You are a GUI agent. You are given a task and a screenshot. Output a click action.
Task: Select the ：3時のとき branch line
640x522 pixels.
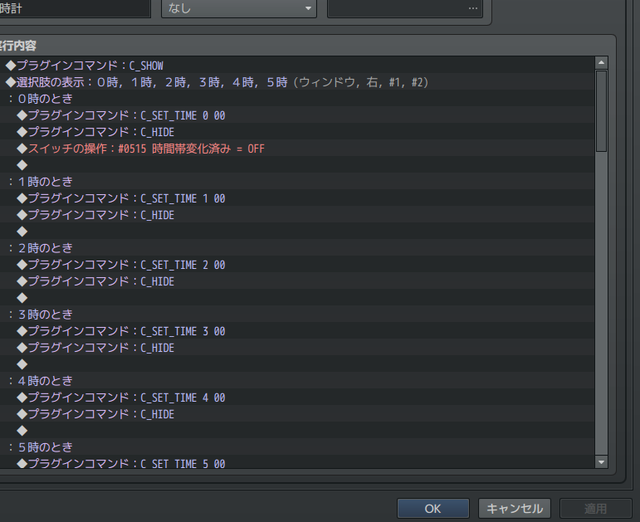(297, 314)
